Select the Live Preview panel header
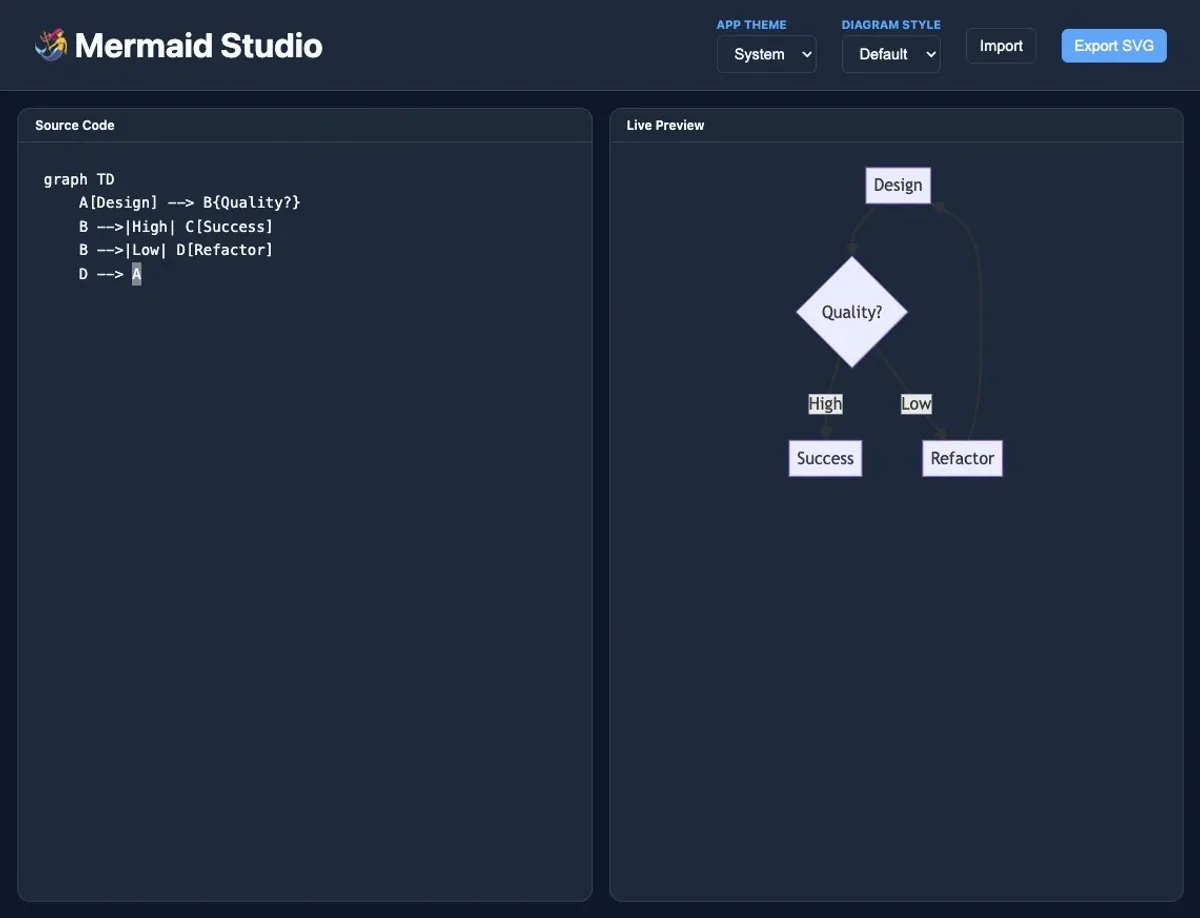The width and height of the screenshot is (1200, 918). pos(665,124)
